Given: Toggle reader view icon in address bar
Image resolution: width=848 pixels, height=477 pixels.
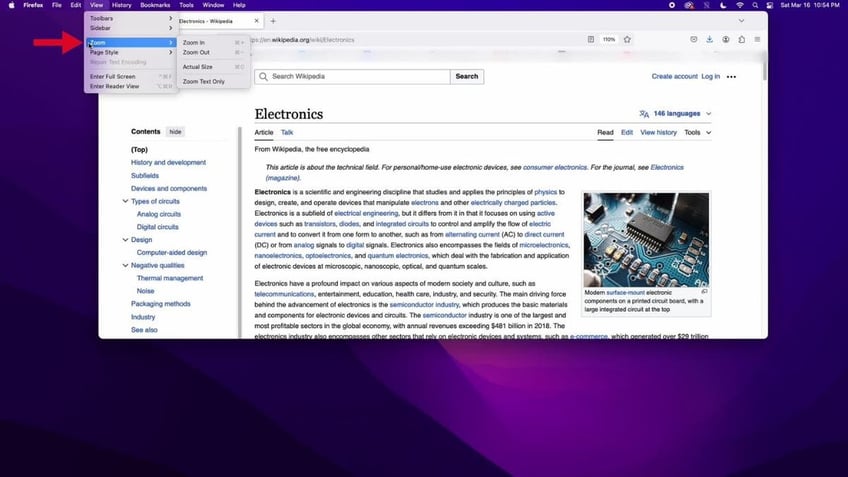Looking at the screenshot, I should tap(591, 39).
